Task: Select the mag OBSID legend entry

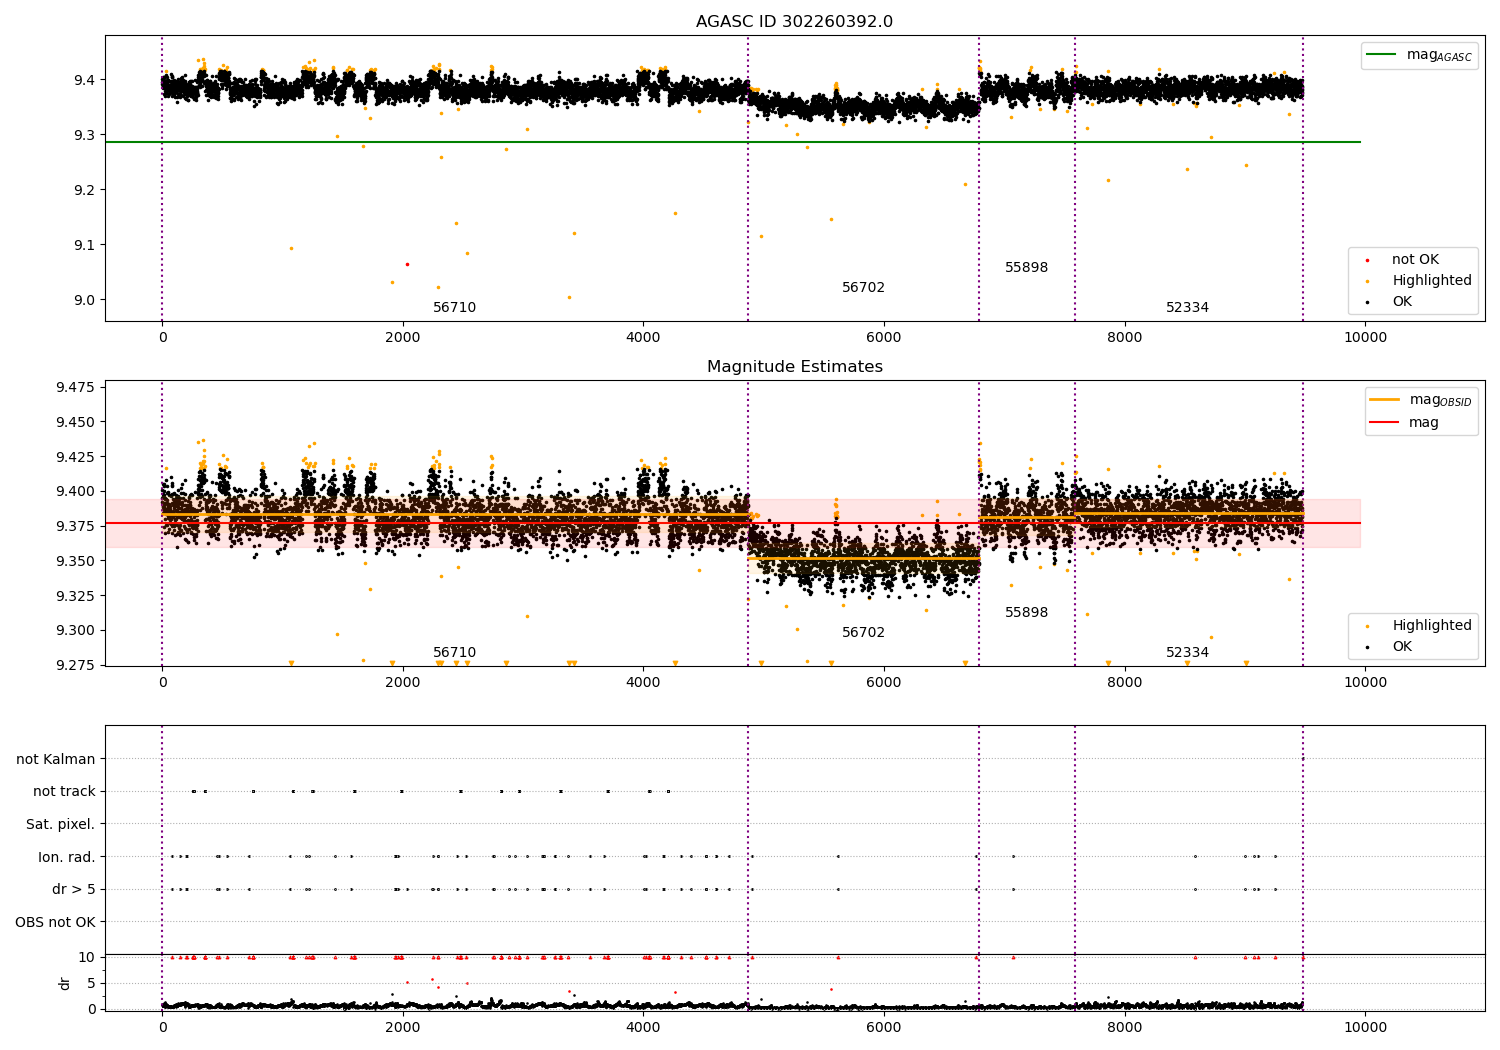Action: click(x=1421, y=400)
